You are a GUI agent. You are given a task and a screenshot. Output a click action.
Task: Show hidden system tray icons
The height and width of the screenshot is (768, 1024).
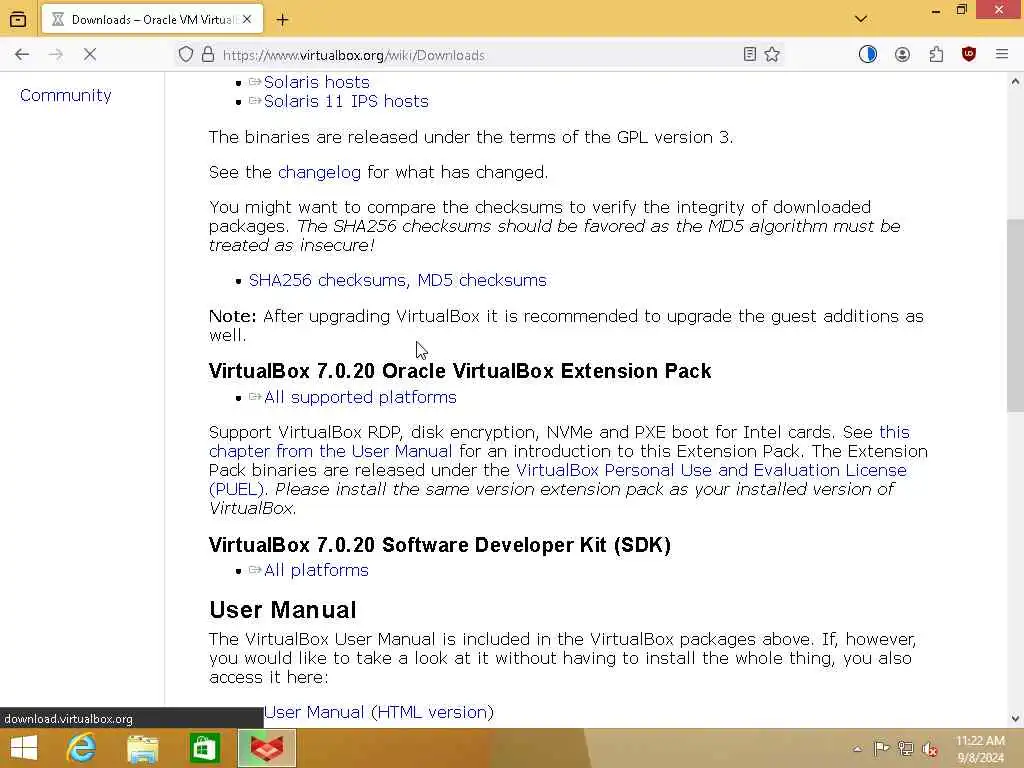coord(857,749)
